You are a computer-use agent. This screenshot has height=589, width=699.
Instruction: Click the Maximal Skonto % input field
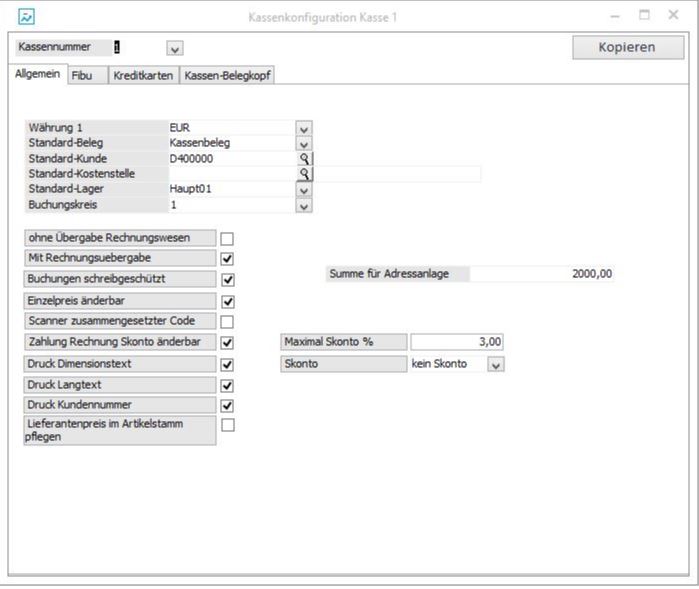[456, 342]
